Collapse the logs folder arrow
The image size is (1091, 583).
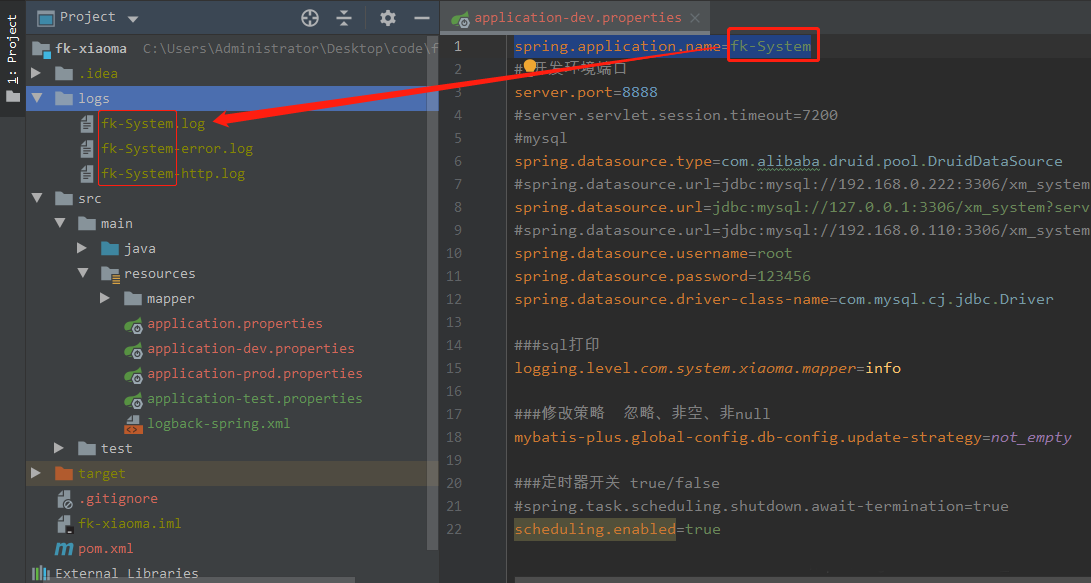[37, 98]
